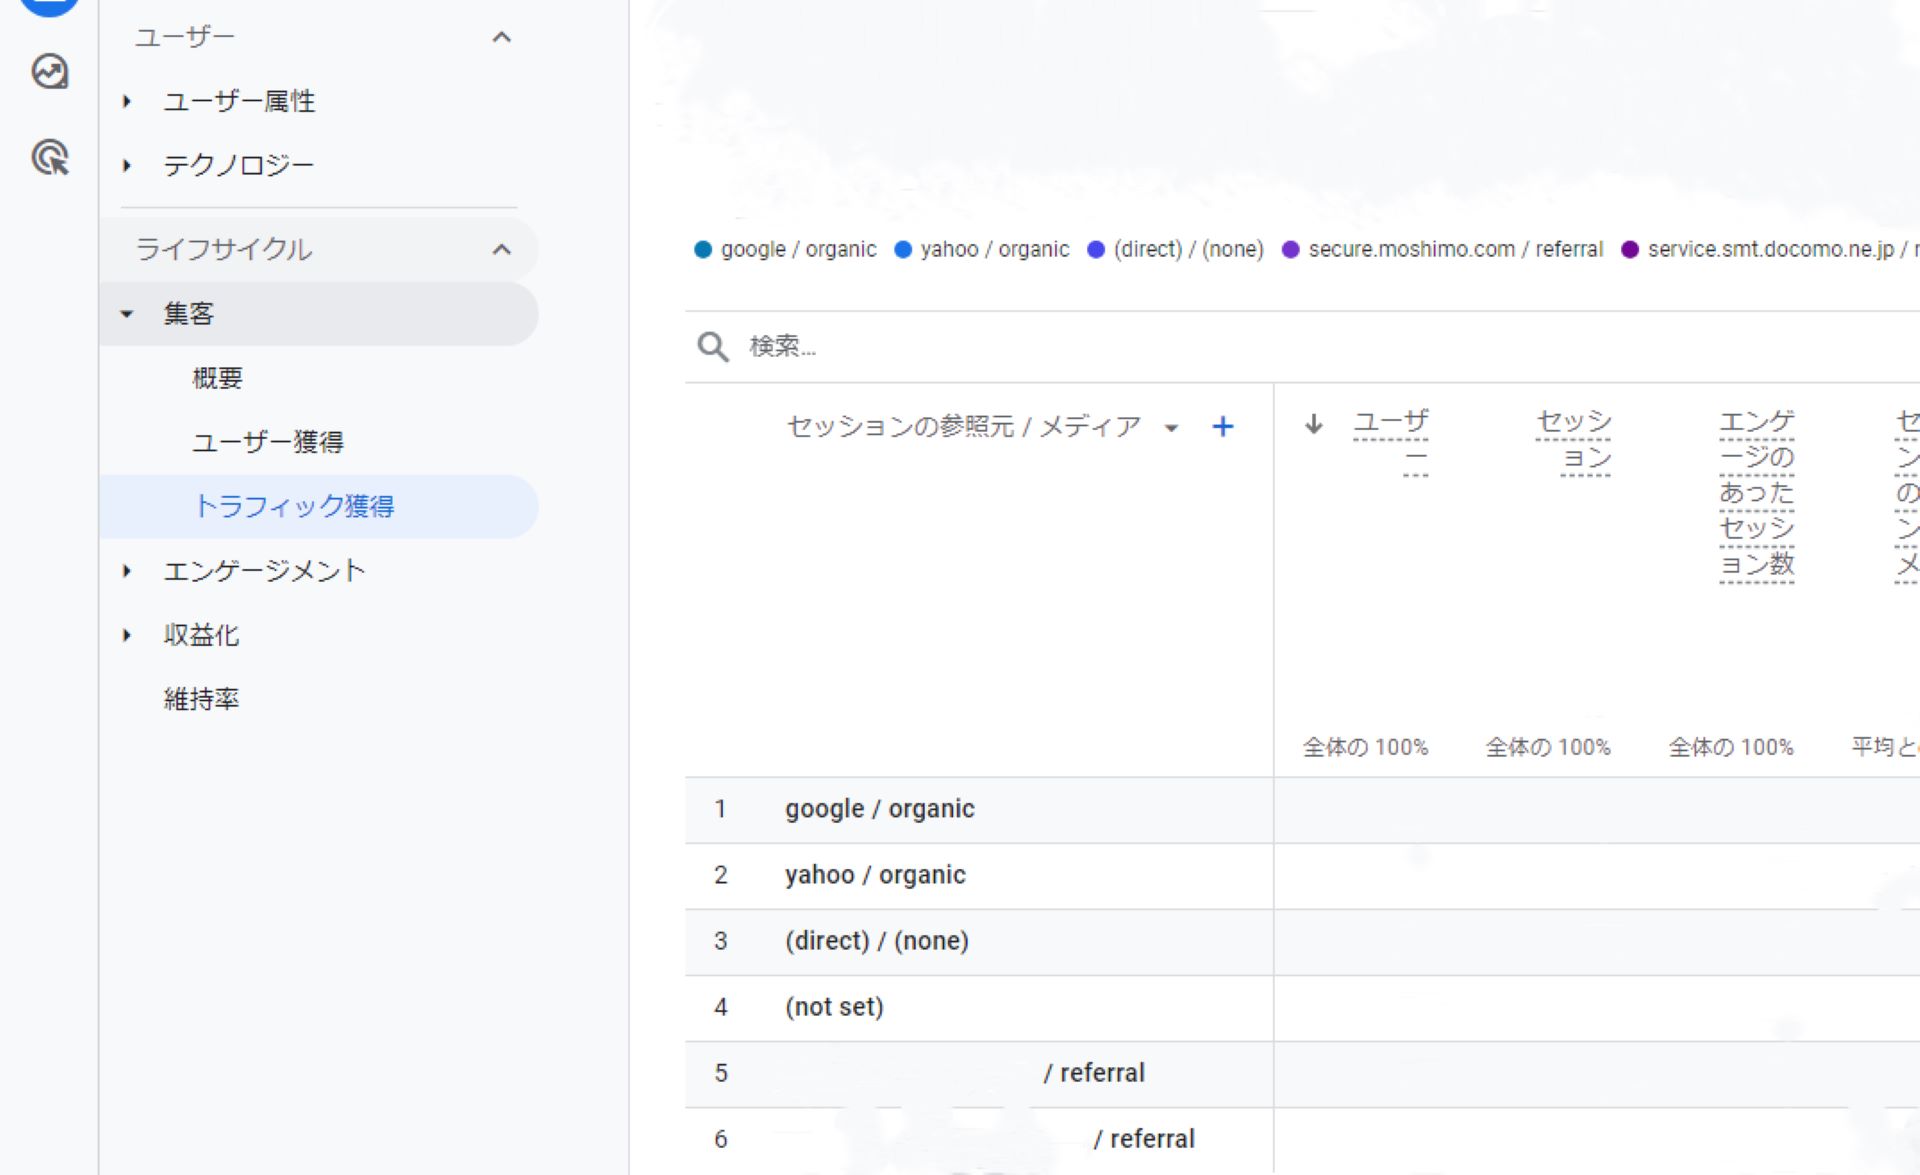Open テクノロジー reports

pyautogui.click(x=239, y=165)
